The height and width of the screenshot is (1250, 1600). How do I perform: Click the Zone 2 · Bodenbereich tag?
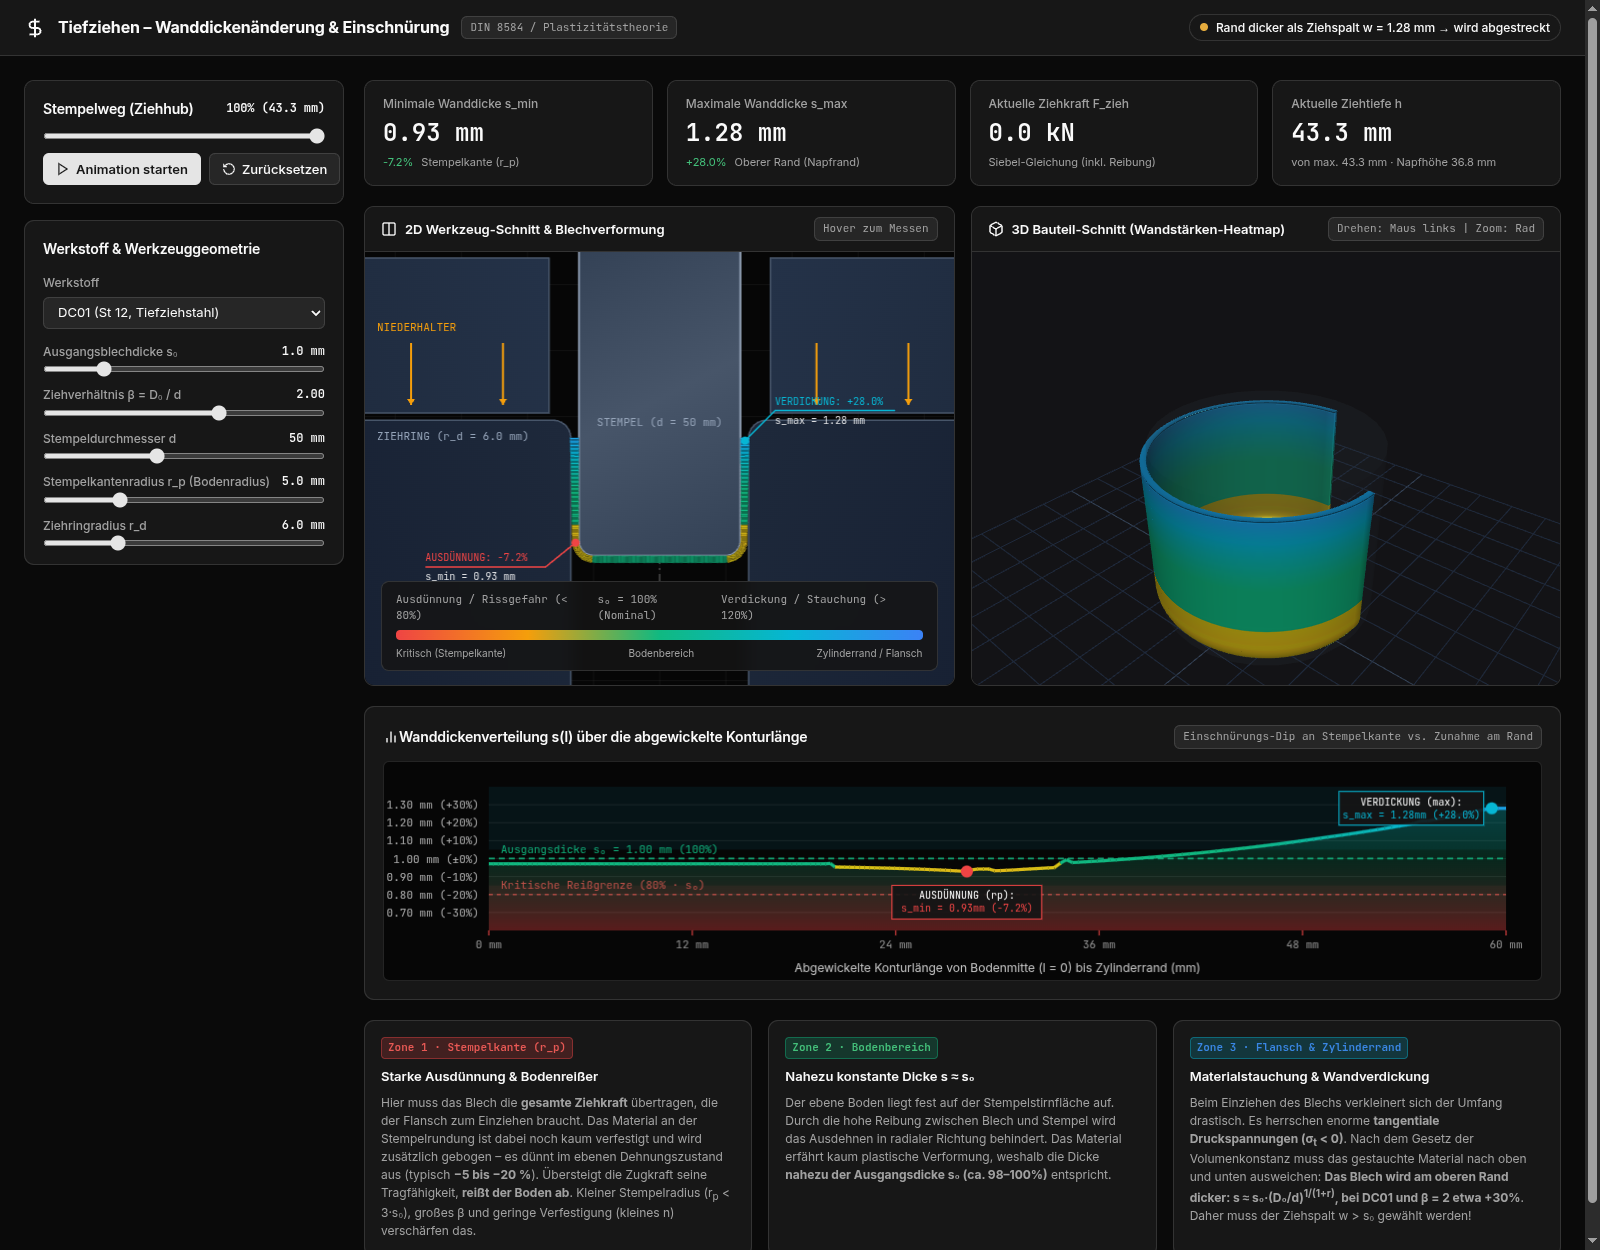click(x=861, y=1048)
